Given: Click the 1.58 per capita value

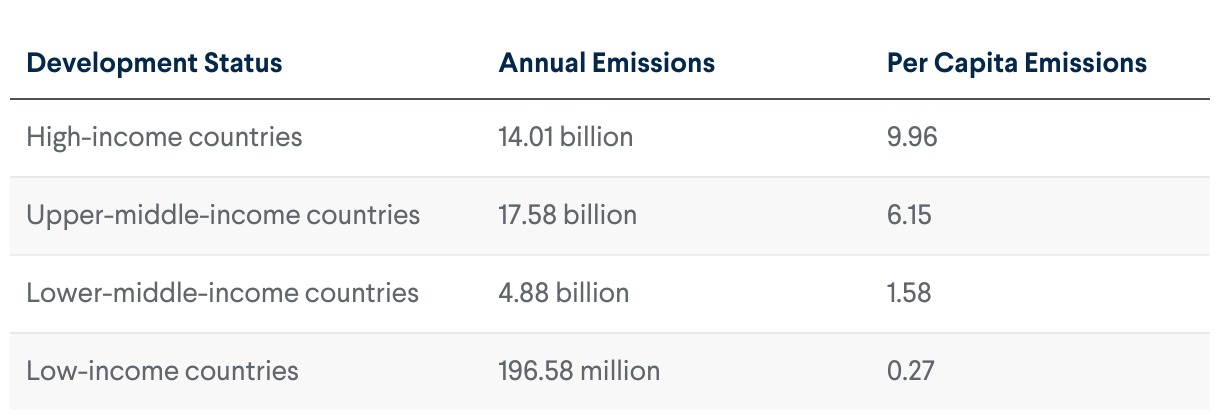Looking at the screenshot, I should 908,292.
